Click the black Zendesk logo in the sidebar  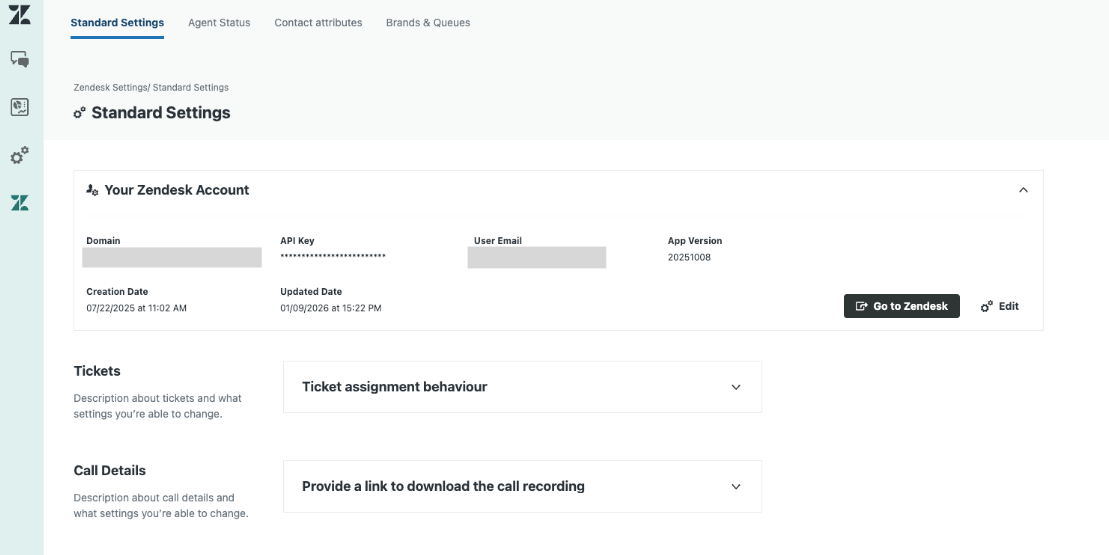point(20,14)
